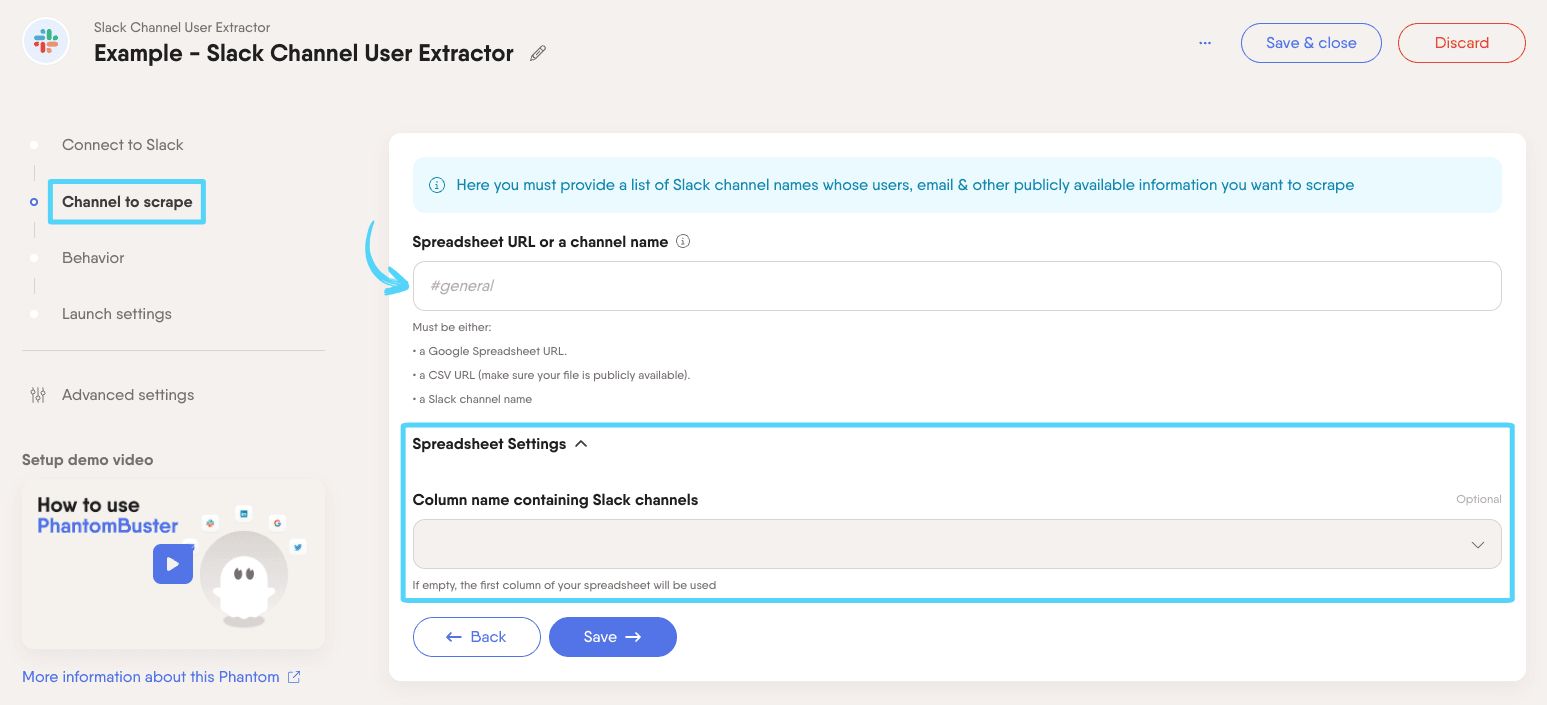Click the Back button
This screenshot has height=705, width=1547.
477,637
